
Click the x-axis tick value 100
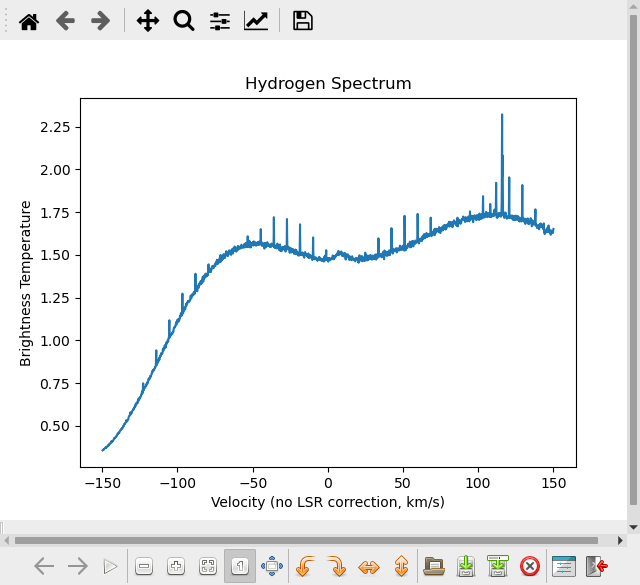478,483
